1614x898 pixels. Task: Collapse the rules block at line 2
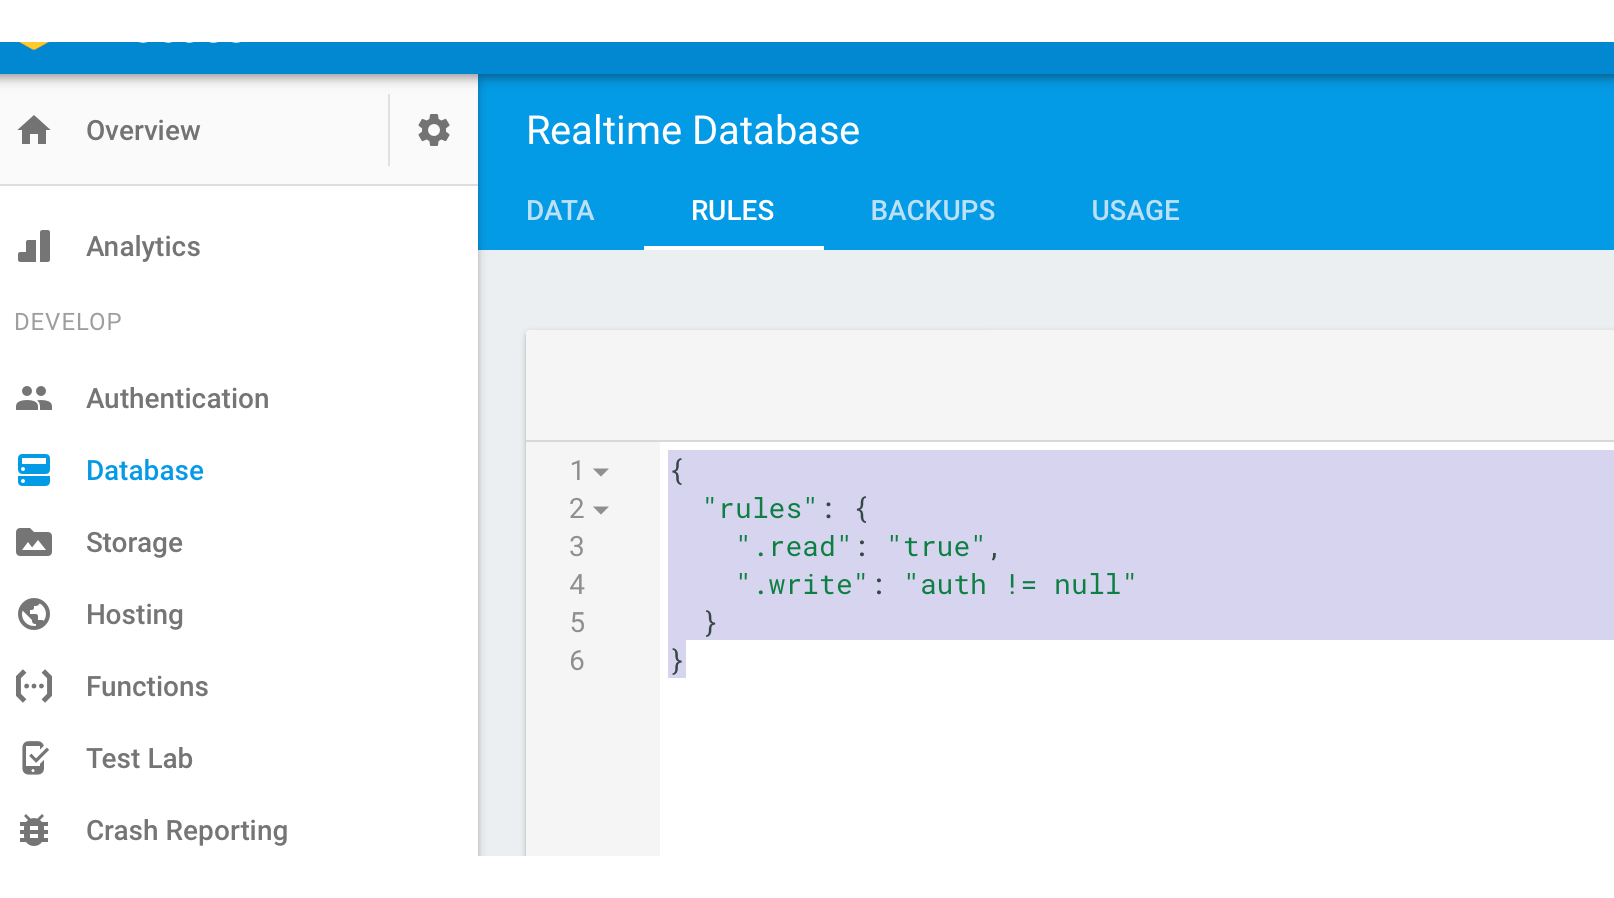point(601,509)
